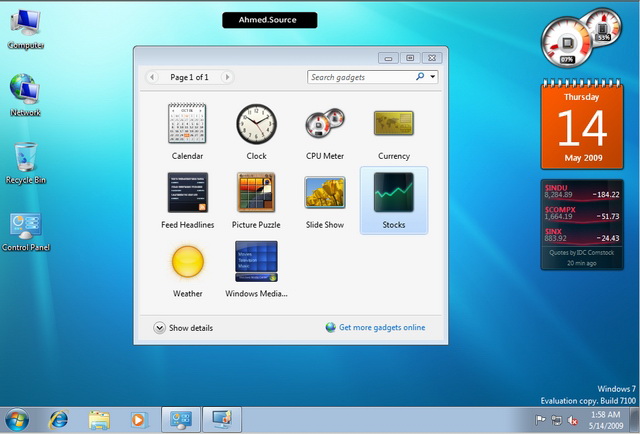This screenshot has height=434, width=640.
Task: Choose the CPU Meter gadget
Action: [x=325, y=131]
